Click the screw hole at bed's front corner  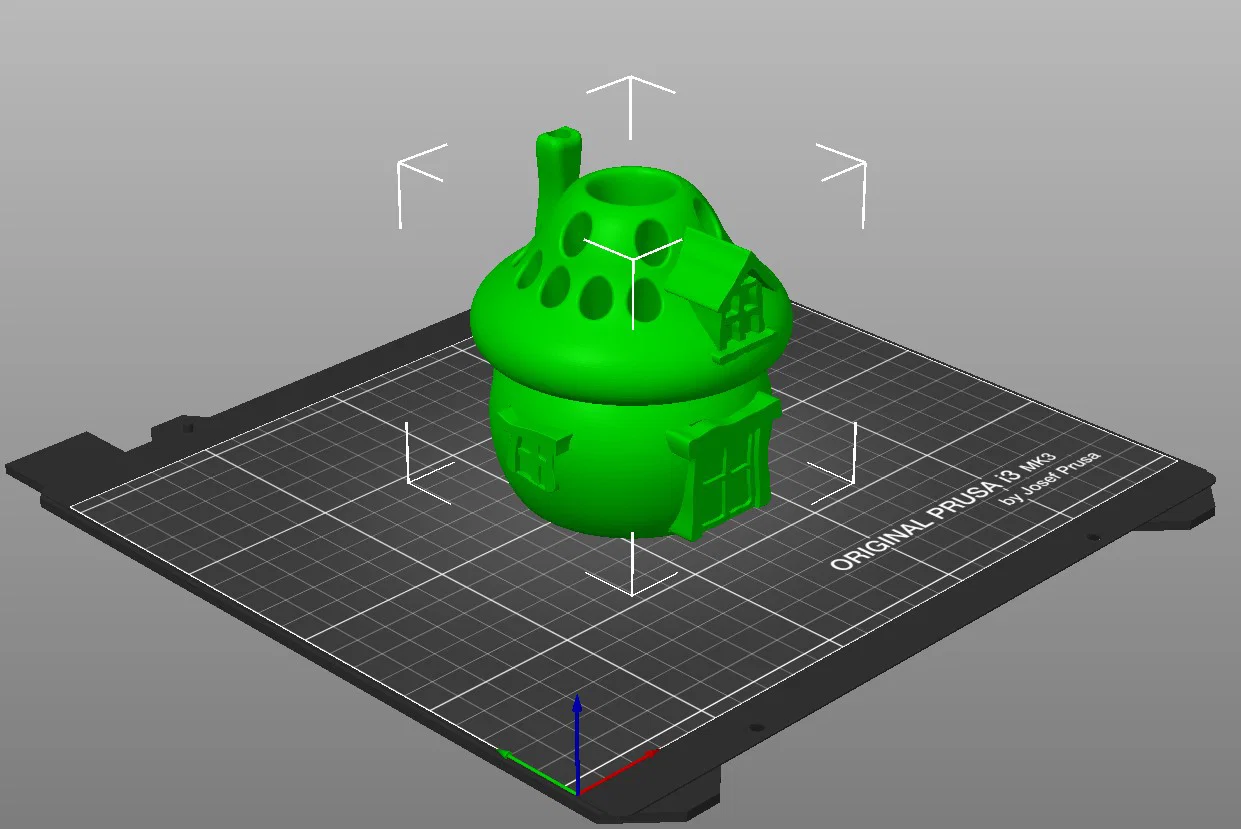click(755, 727)
